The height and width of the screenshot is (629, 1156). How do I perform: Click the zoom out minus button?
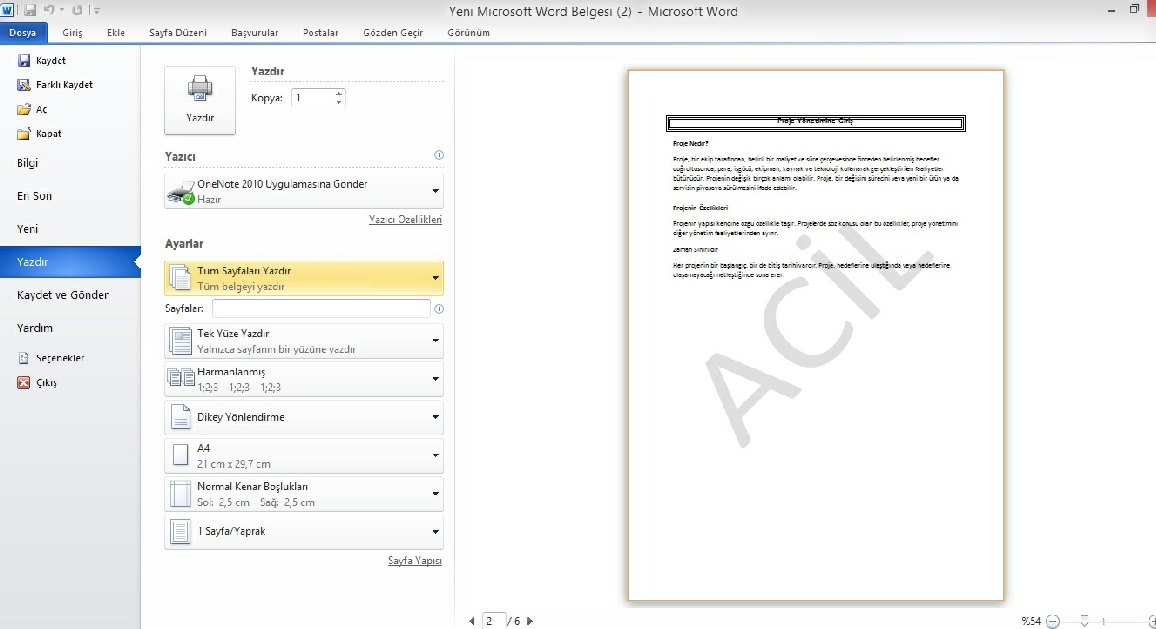(x=1053, y=621)
